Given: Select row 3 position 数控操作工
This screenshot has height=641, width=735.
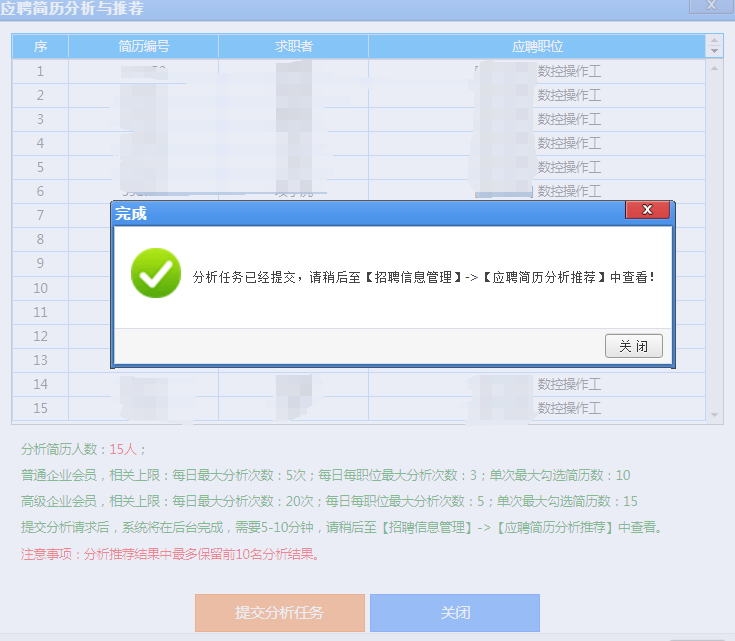Looking at the screenshot, I should [569, 119].
